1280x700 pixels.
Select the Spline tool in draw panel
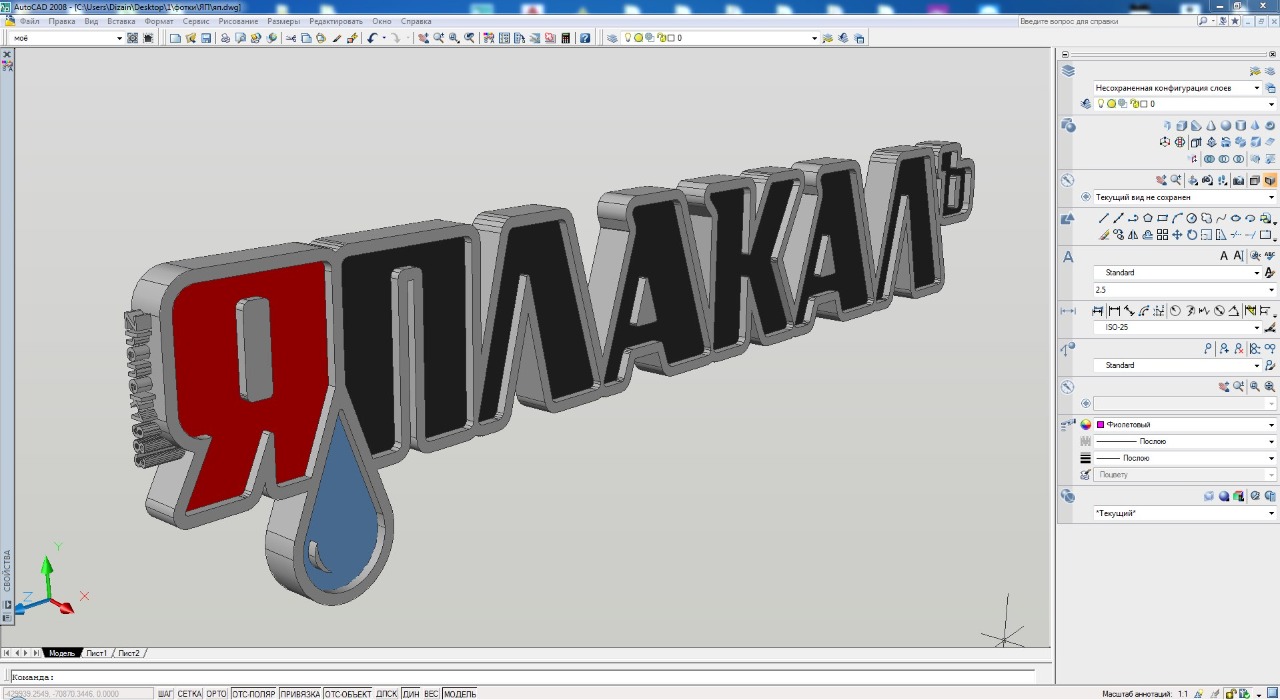pyautogui.click(x=1221, y=218)
